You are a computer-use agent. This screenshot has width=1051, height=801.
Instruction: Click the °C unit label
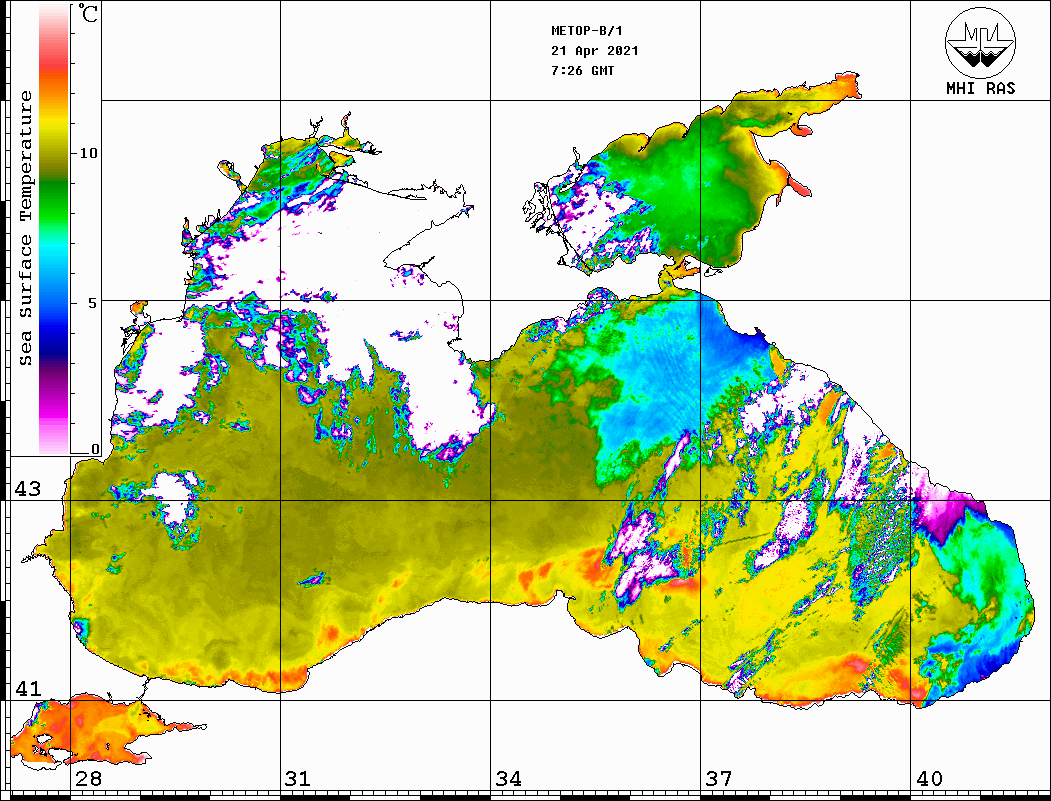click(x=88, y=13)
